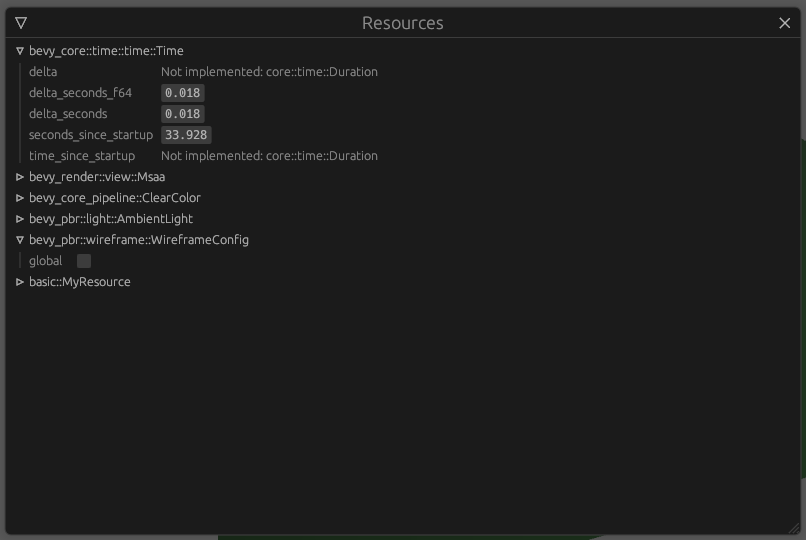Collapse the bevy_core::time::time::Time tree arrow
Screen dimensions: 806x540
coord(20,51)
